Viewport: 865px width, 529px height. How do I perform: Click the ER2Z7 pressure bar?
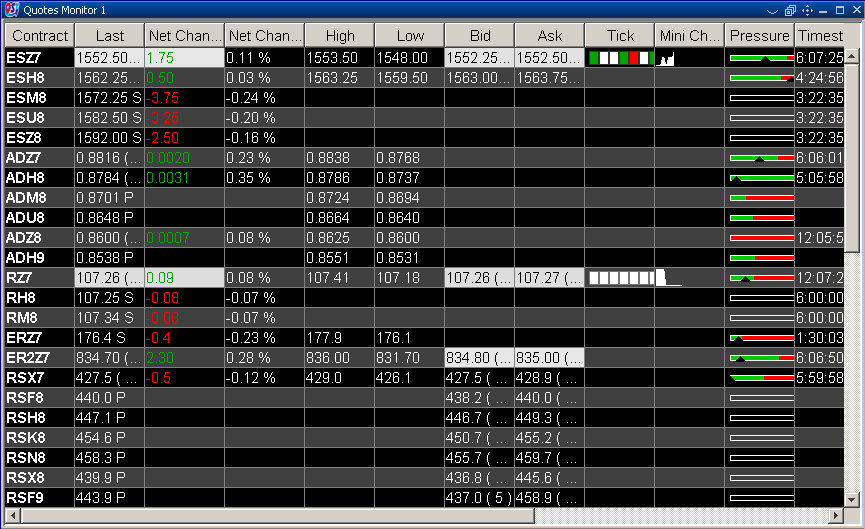762,358
